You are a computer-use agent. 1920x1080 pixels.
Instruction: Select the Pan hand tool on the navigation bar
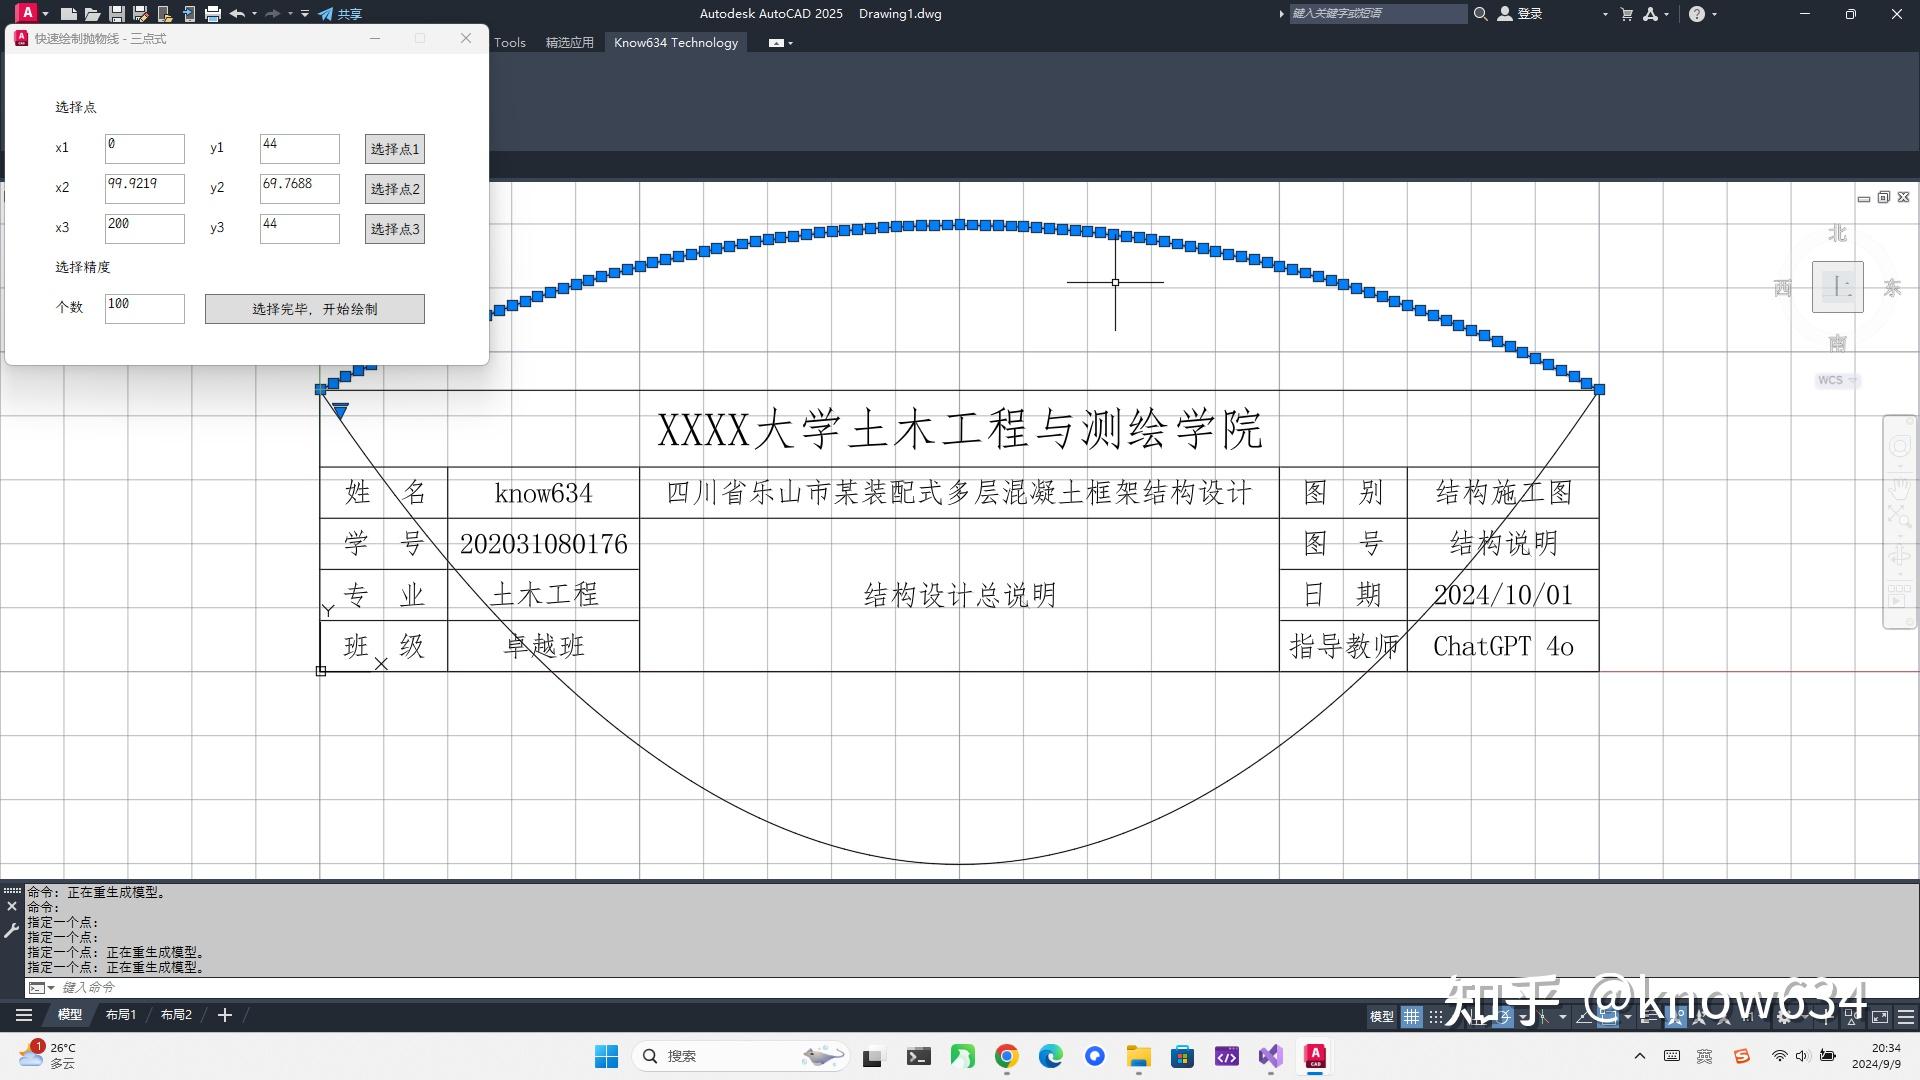click(x=1899, y=490)
